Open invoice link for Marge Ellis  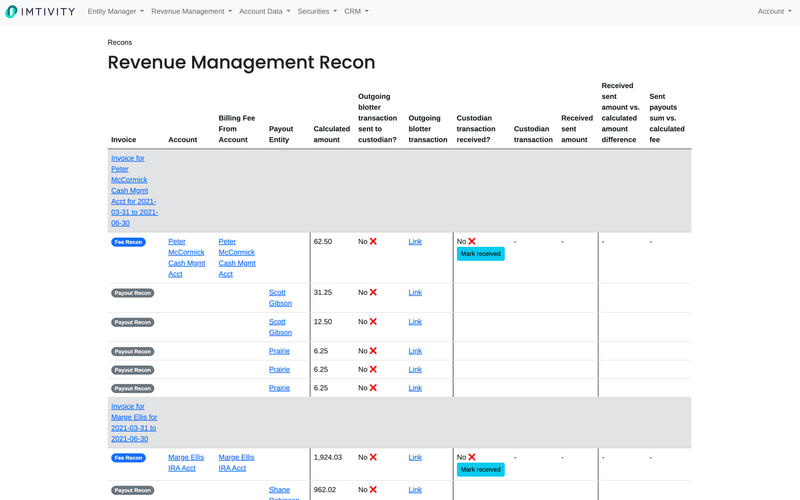134,422
